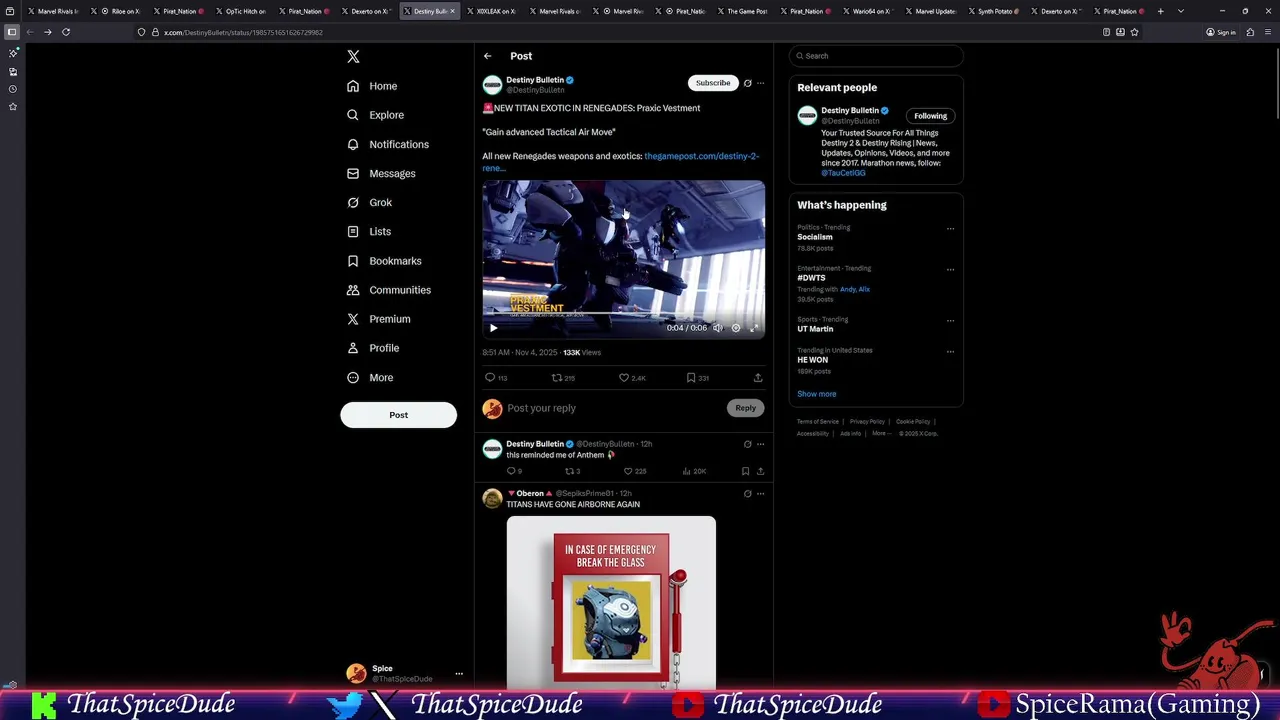Open options for HE WON trend
The height and width of the screenshot is (720, 1280).
pyautogui.click(x=950, y=351)
